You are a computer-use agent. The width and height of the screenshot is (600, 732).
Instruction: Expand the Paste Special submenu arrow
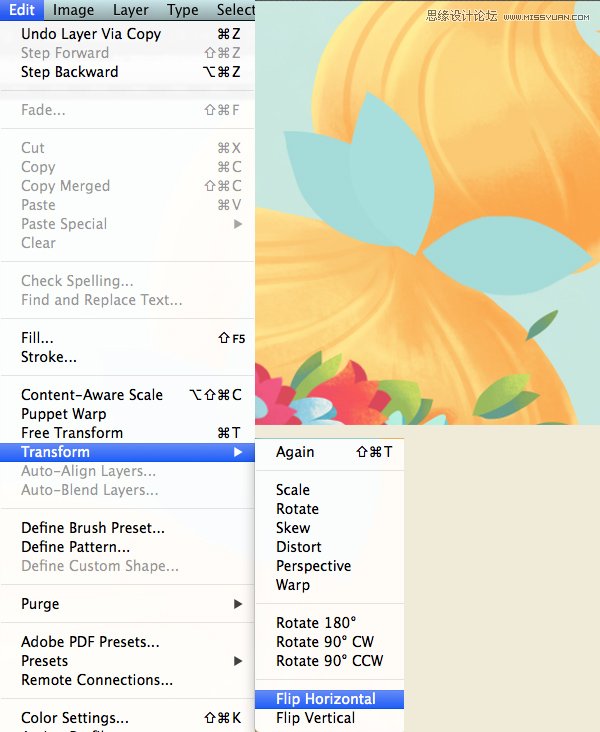click(238, 224)
